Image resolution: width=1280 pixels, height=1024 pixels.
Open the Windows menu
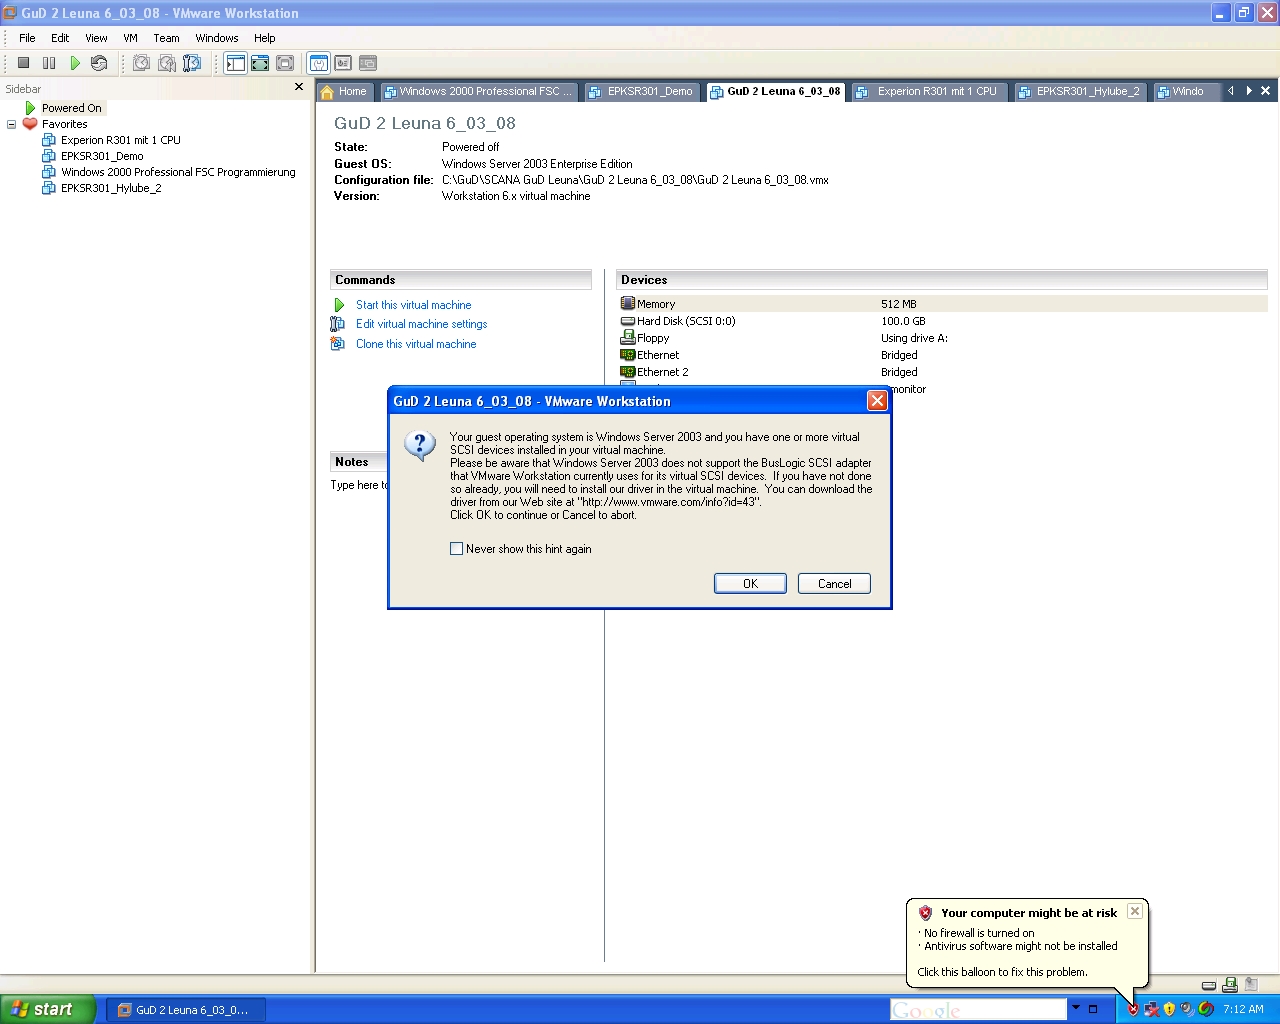click(x=217, y=38)
